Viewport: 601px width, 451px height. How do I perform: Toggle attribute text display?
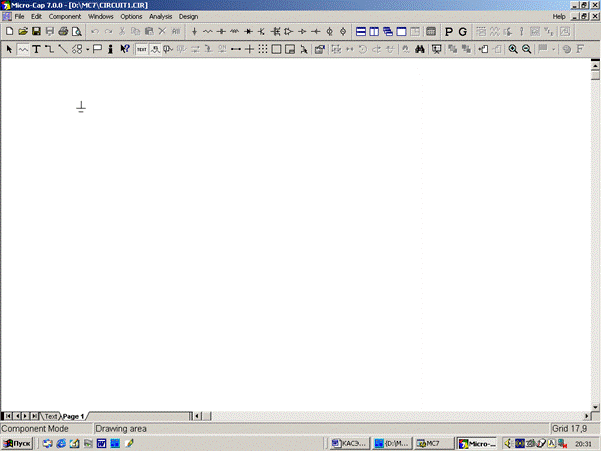(155, 49)
